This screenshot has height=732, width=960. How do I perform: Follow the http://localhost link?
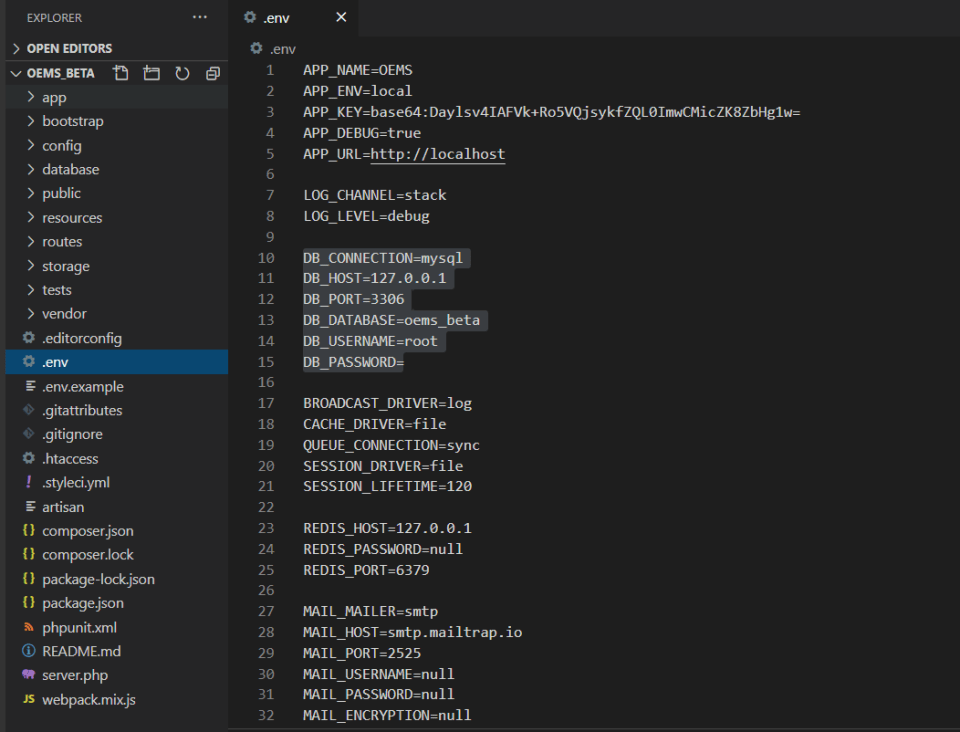tap(466, 153)
